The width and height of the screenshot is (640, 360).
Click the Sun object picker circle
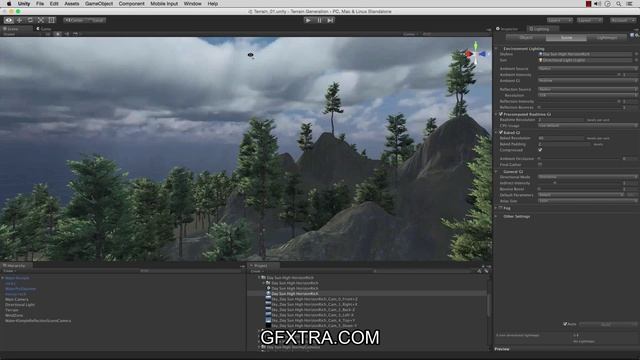click(x=636, y=60)
